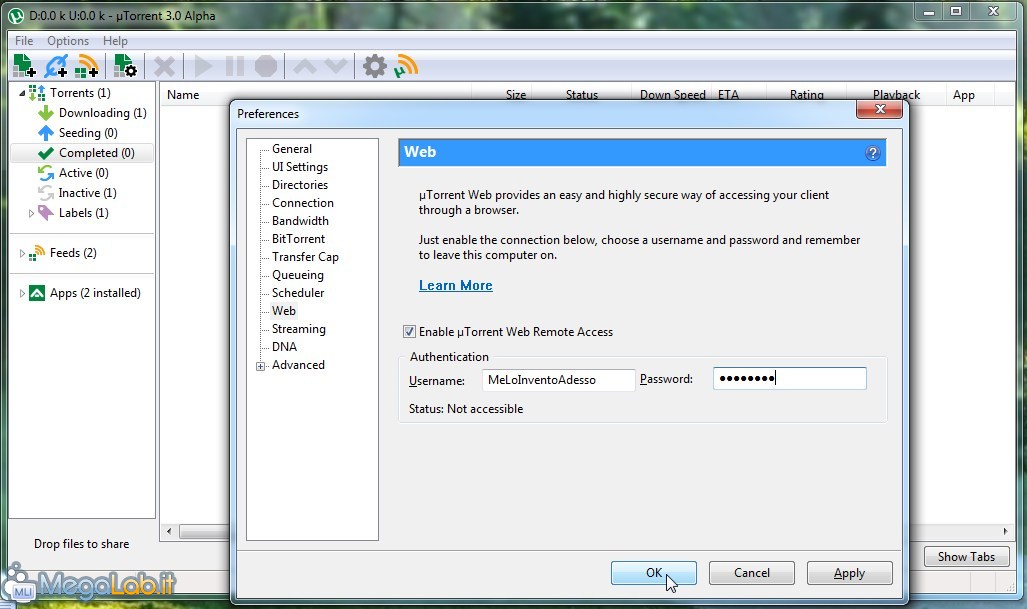The height and width of the screenshot is (609, 1027).
Task: Open the File menu
Action: (x=24, y=41)
